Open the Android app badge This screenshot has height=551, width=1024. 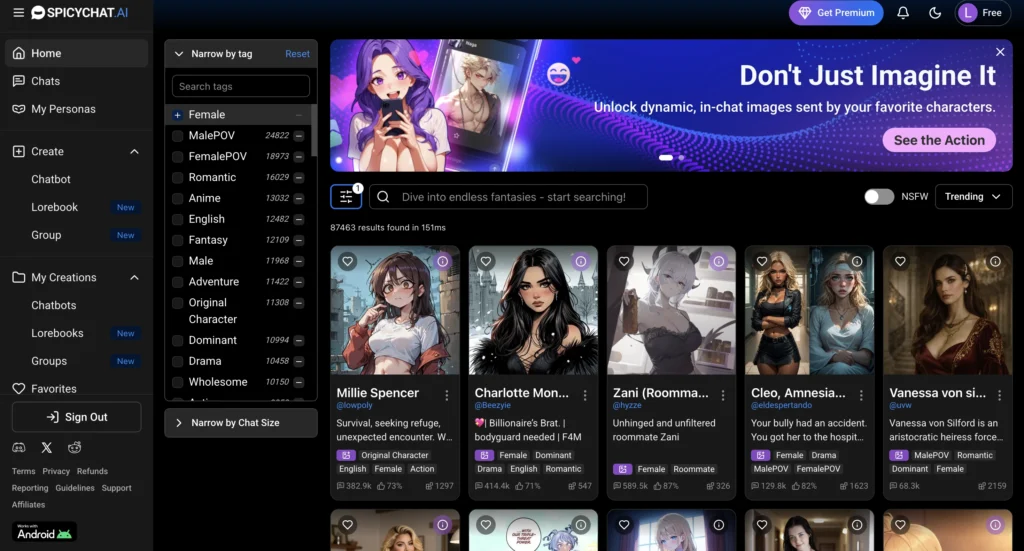coord(44,531)
